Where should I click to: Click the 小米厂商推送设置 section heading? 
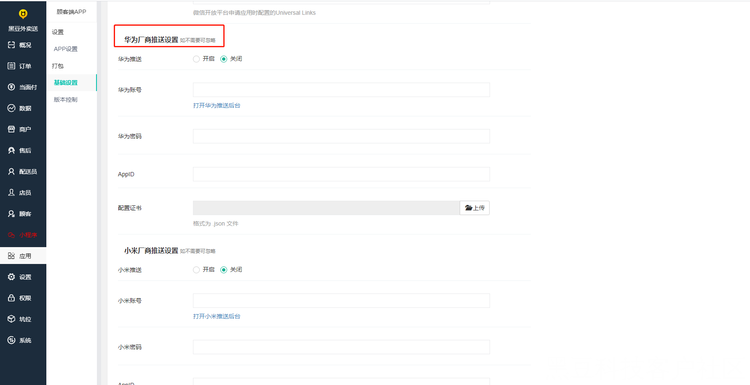click(x=151, y=251)
